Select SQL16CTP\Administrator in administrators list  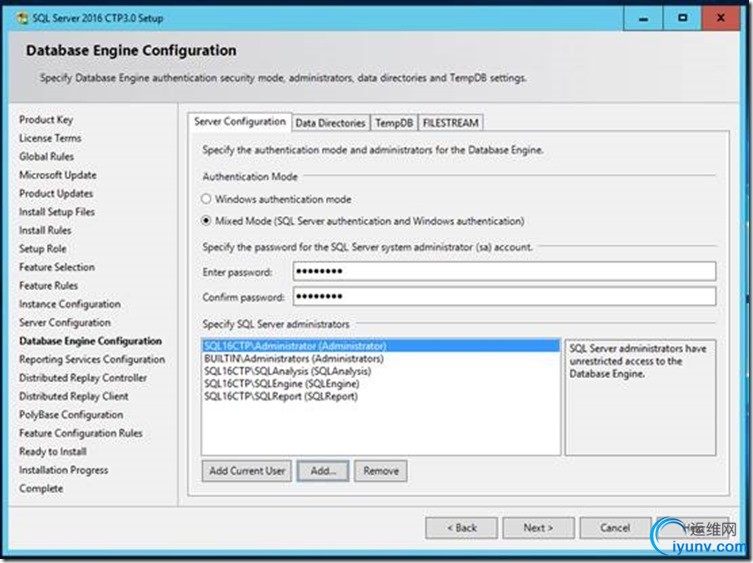point(381,346)
